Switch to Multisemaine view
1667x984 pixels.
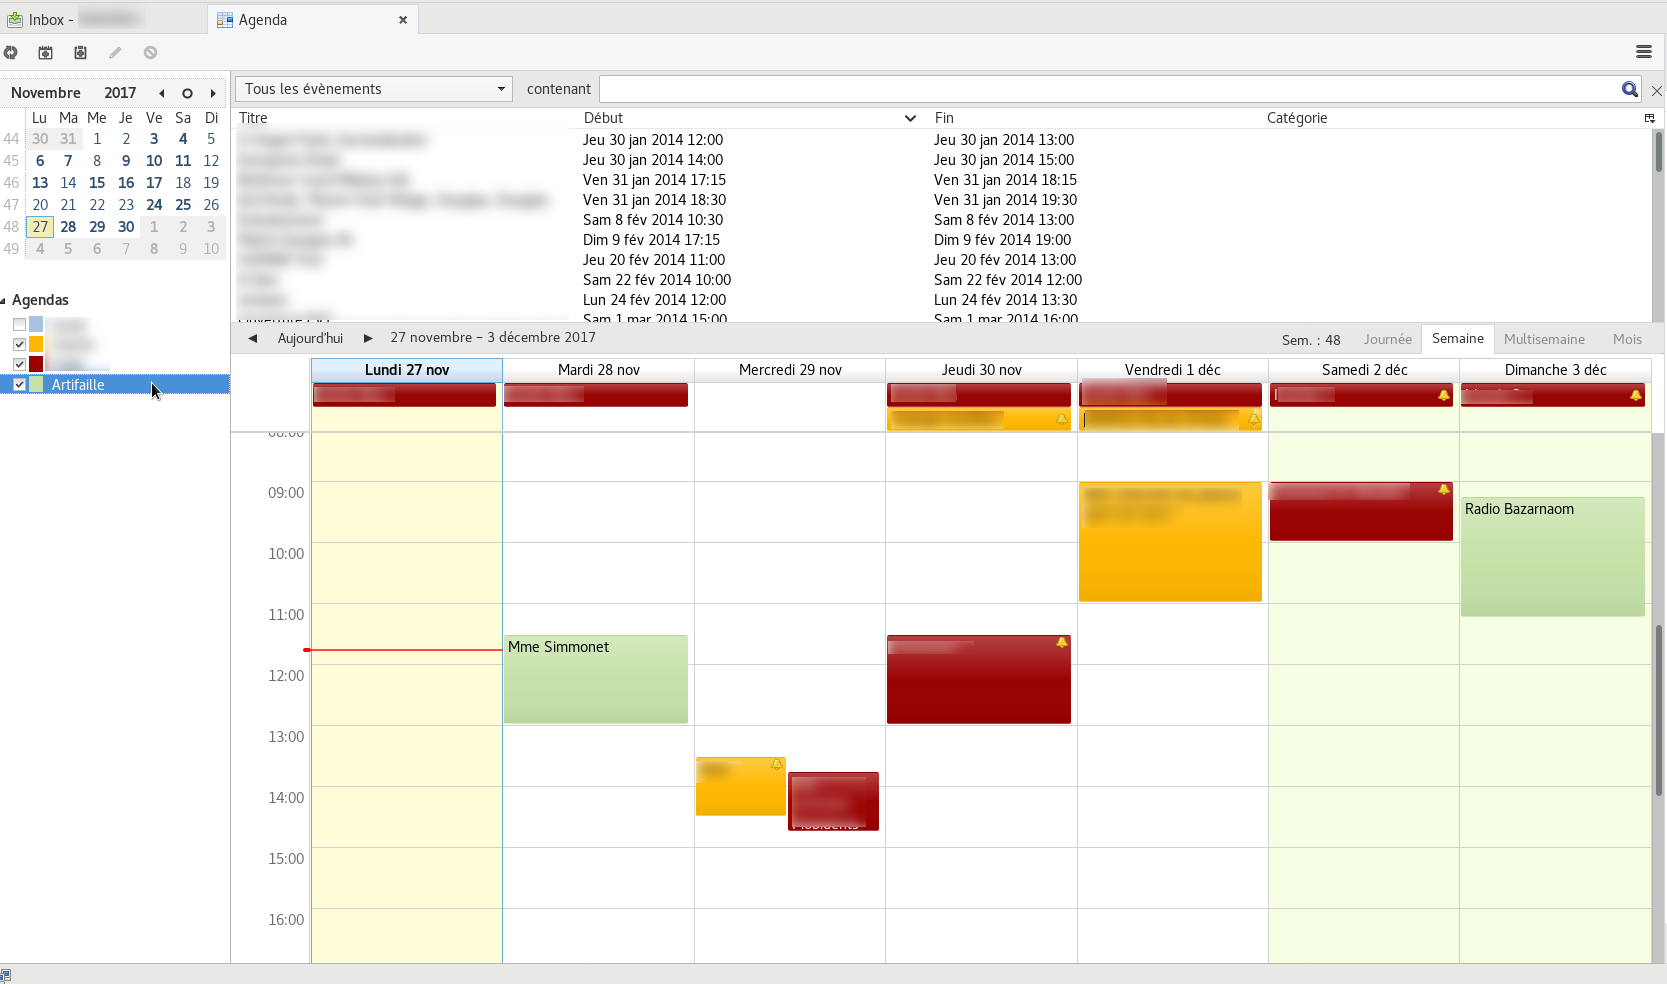1544,339
